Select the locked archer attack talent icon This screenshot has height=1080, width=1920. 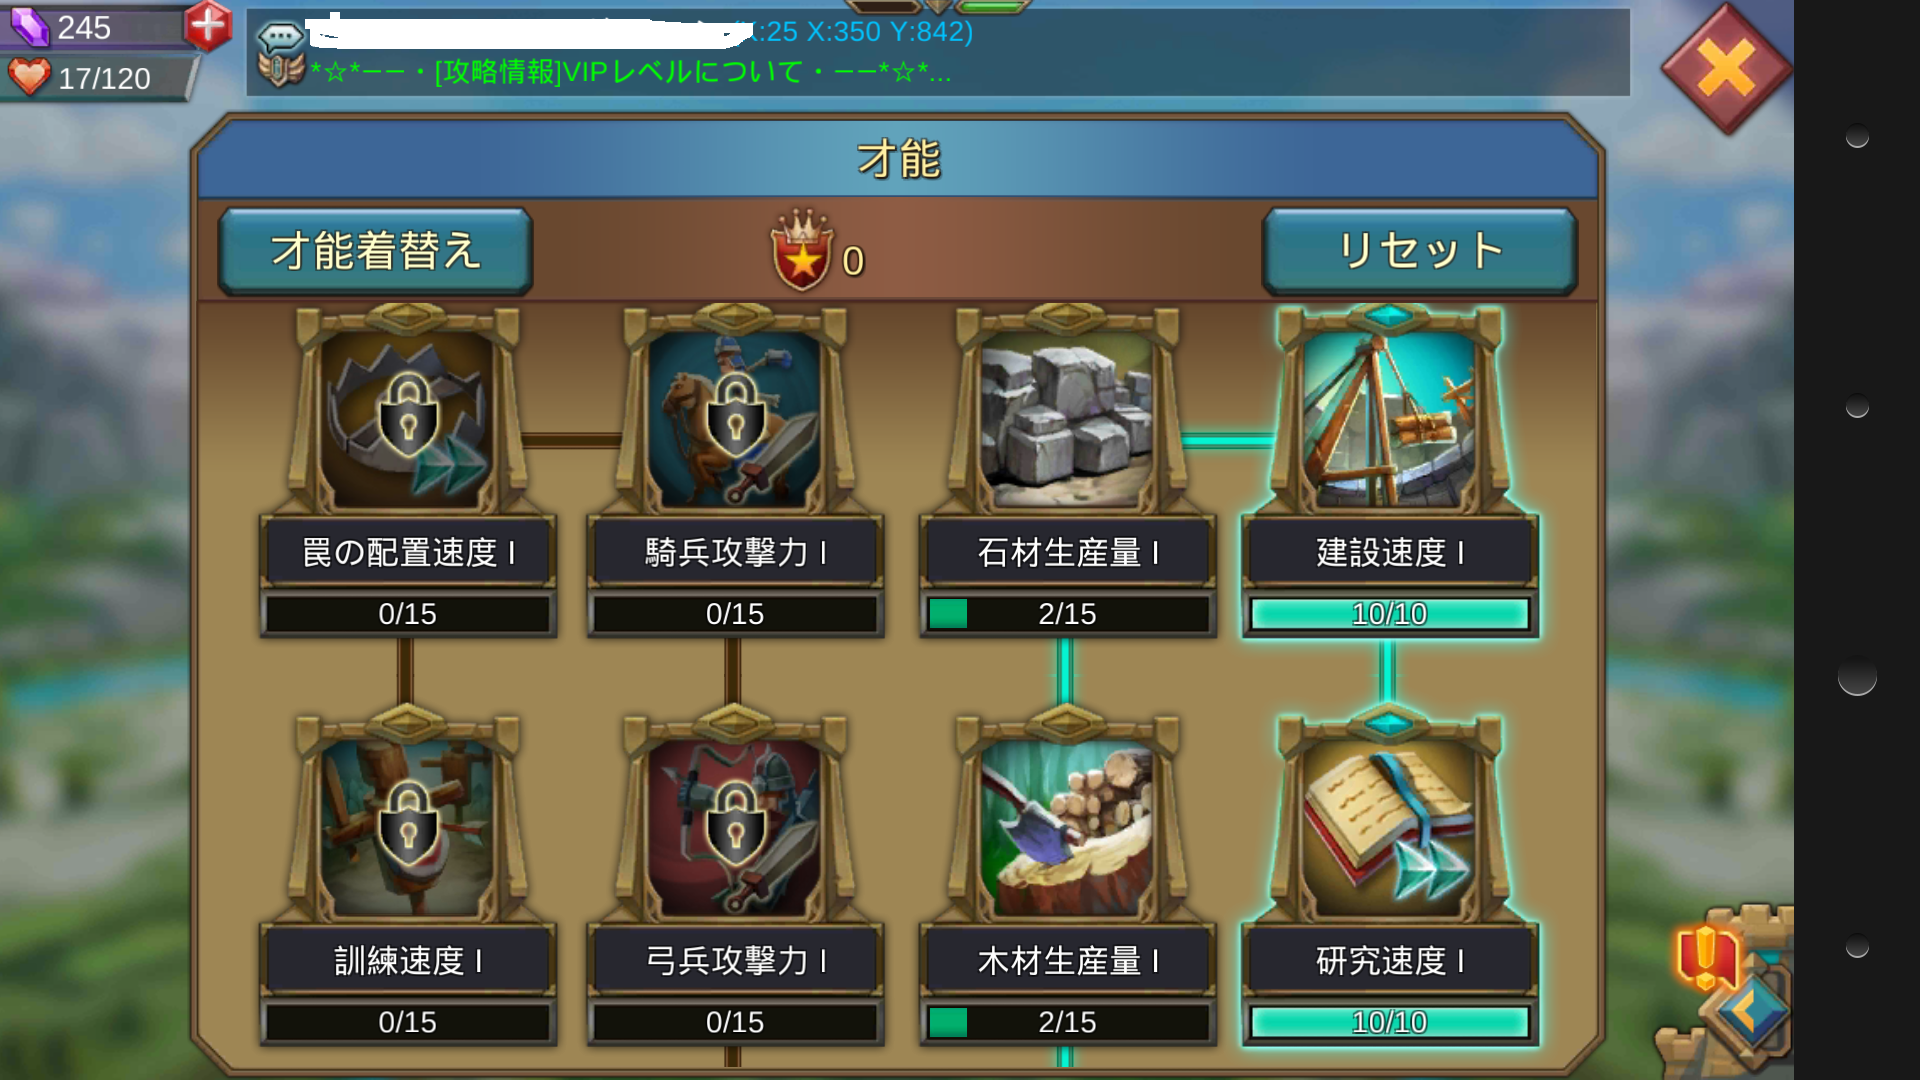pos(735,828)
